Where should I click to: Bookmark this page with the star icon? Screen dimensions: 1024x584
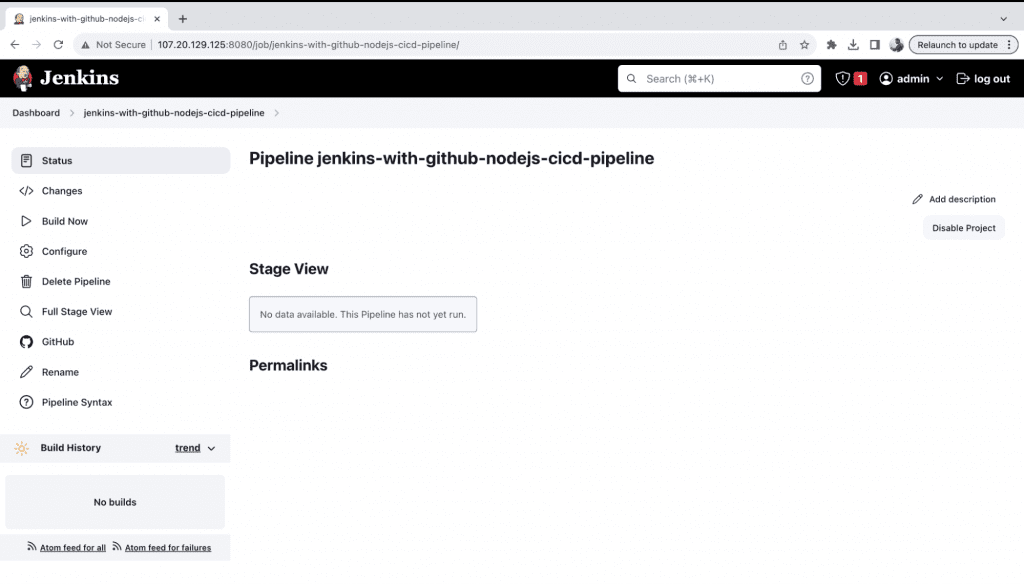point(805,45)
